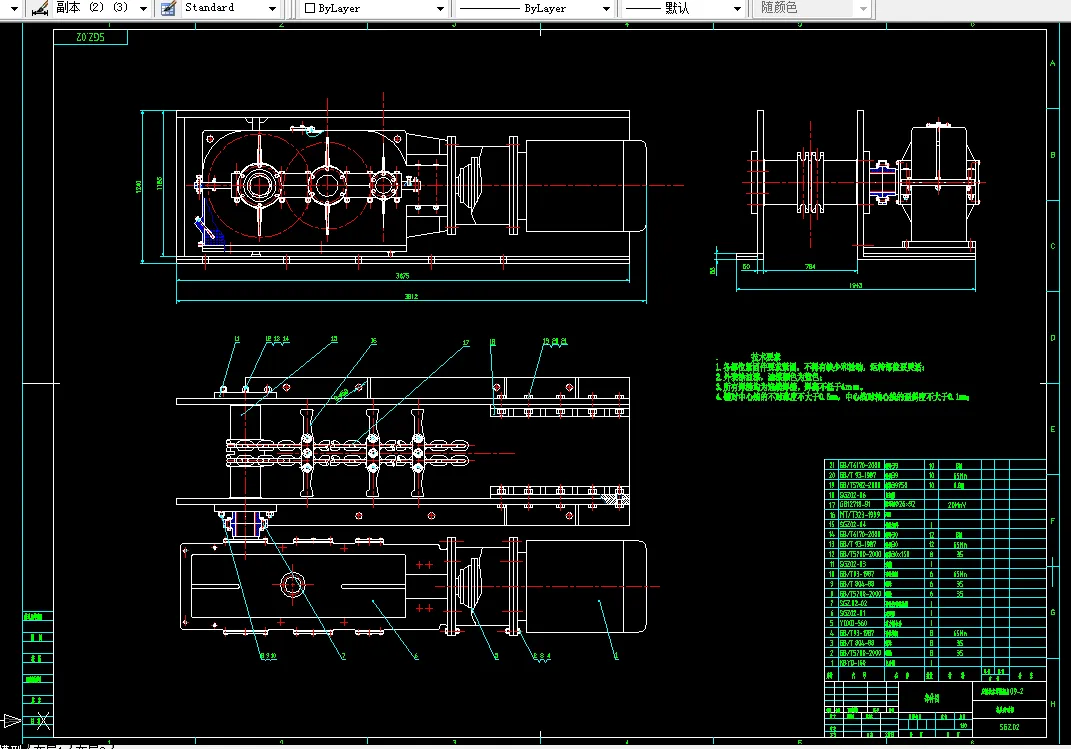Select the 50 dimension text
1071x749 pixels.
[746, 267]
